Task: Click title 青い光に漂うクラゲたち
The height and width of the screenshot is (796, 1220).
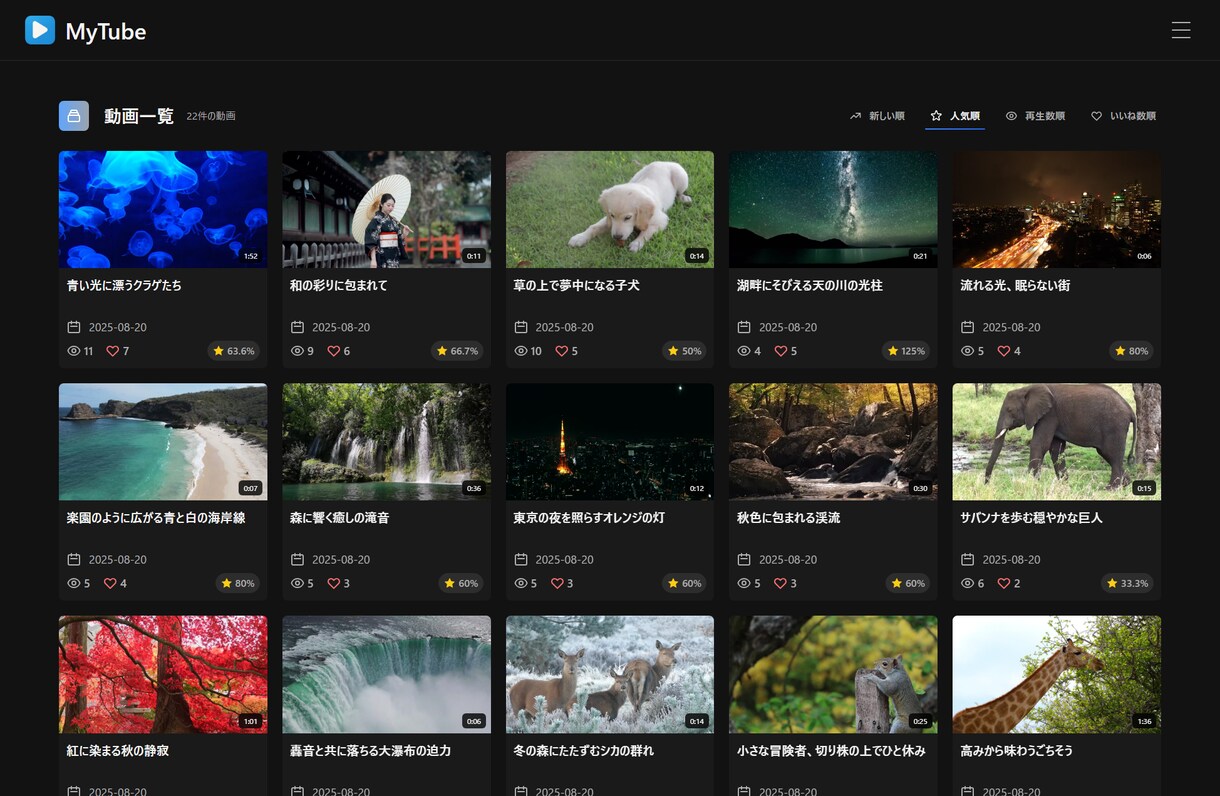Action: pyautogui.click(x=124, y=285)
